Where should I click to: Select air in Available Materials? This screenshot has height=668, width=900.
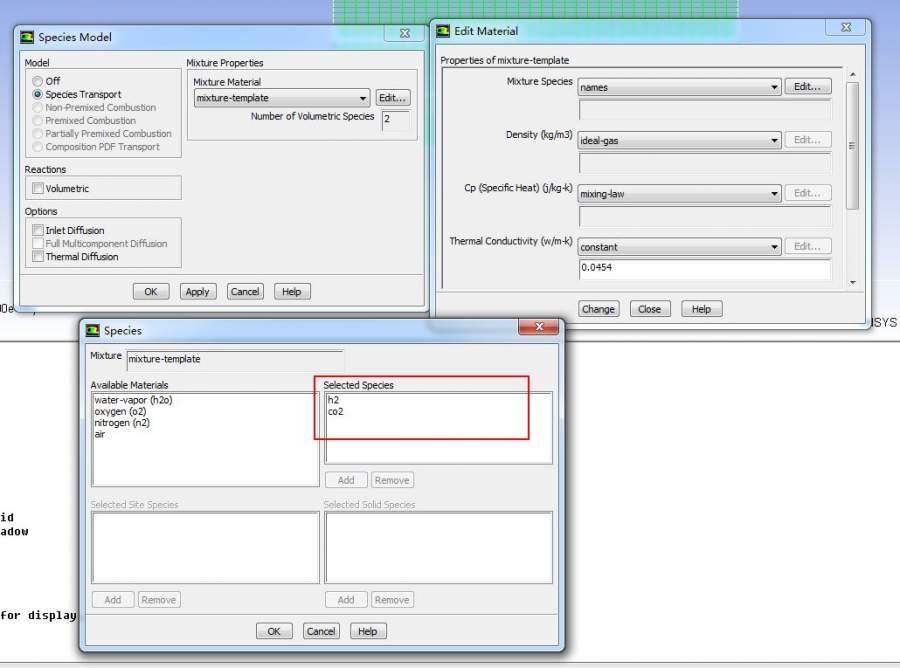[x=100, y=434]
